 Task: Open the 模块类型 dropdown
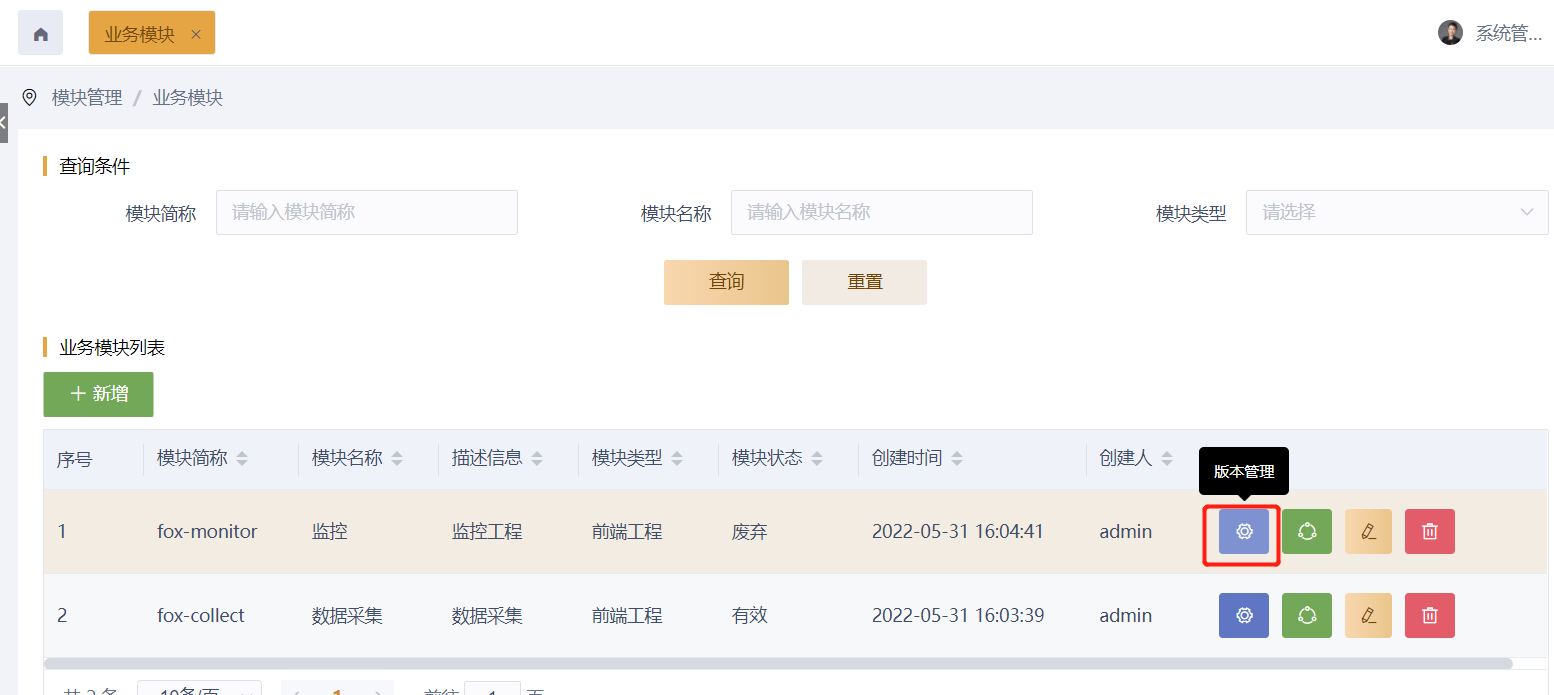click(1396, 212)
